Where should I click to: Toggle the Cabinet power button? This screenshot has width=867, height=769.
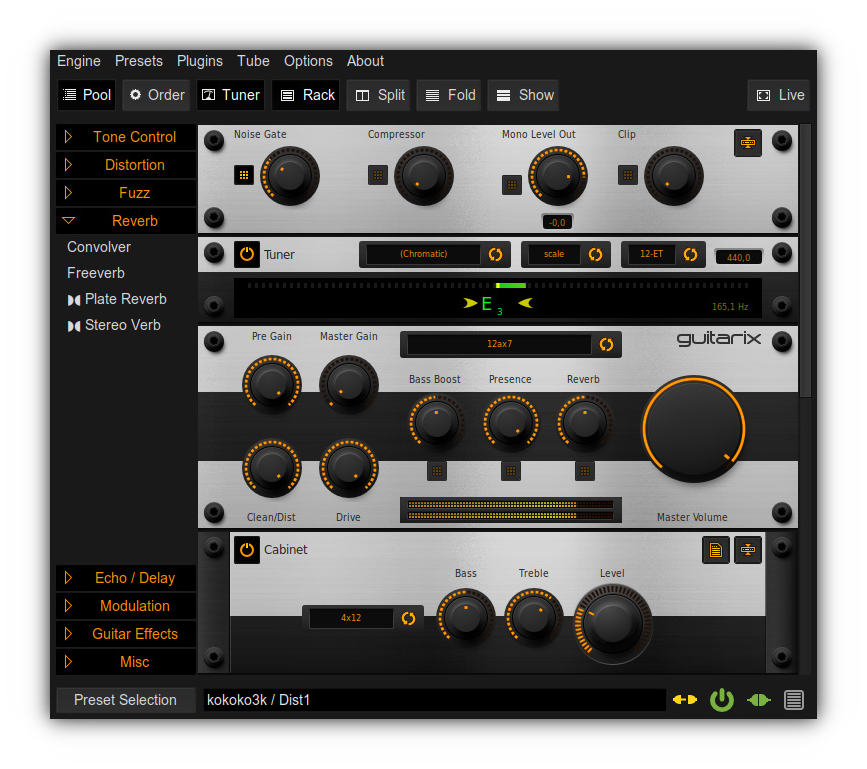pos(246,549)
